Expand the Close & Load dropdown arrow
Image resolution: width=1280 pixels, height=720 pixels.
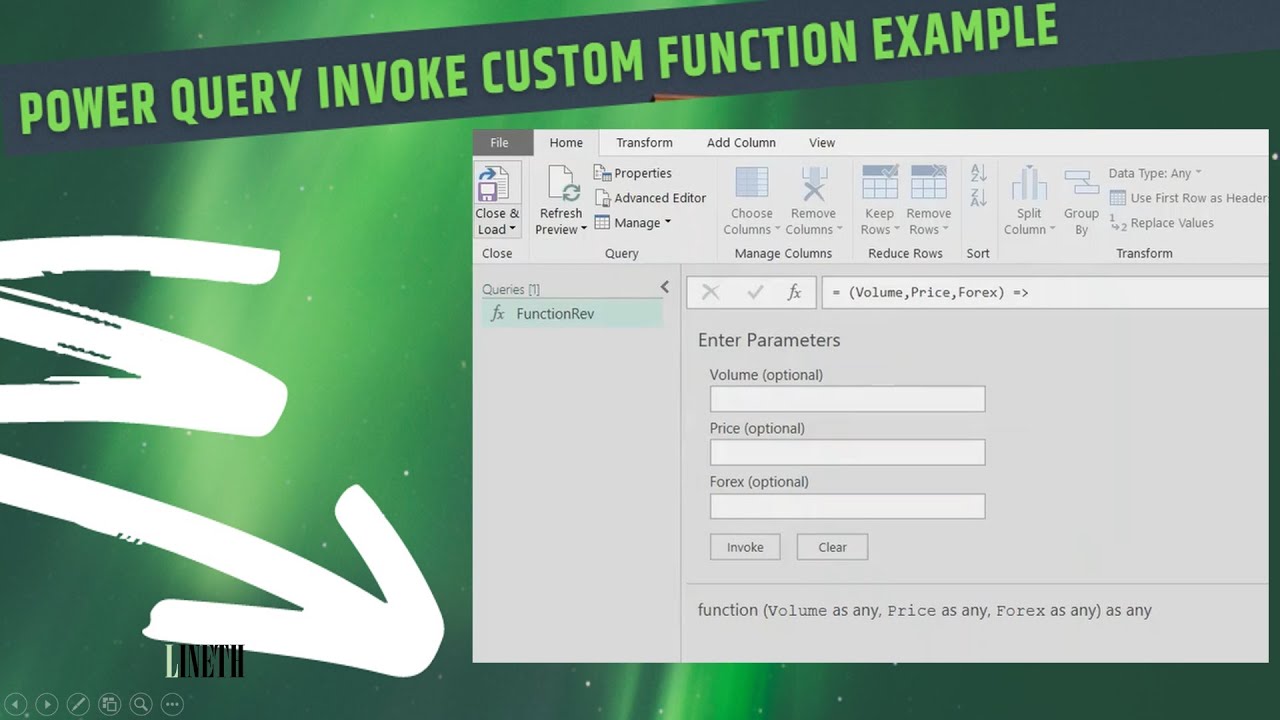coord(512,230)
